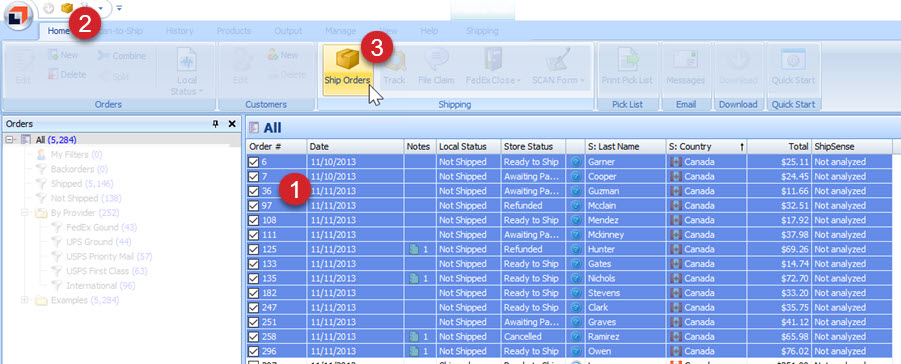Select the International (96) filter
This screenshot has height=364, width=901.
coord(101,286)
